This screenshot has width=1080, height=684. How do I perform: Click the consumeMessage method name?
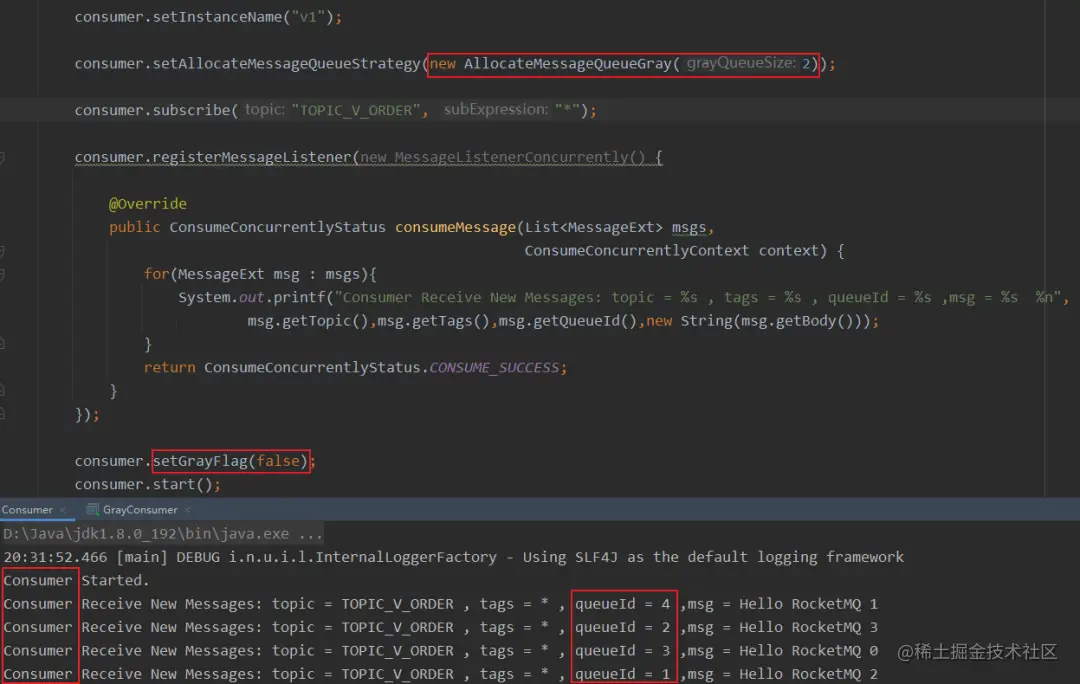(455, 227)
